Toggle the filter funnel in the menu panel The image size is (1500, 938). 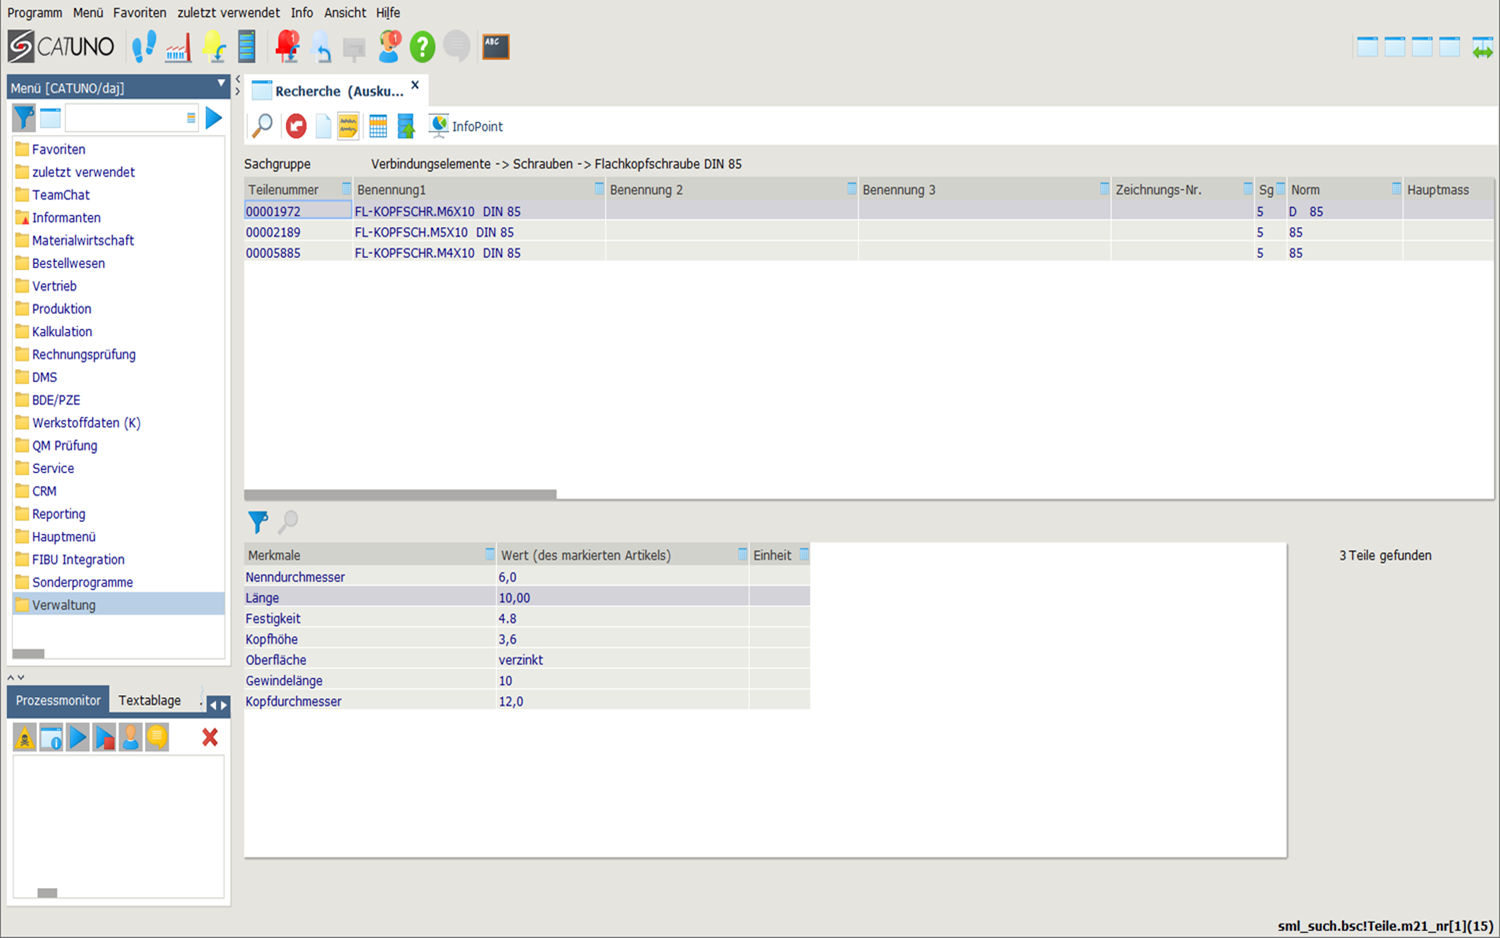point(24,118)
